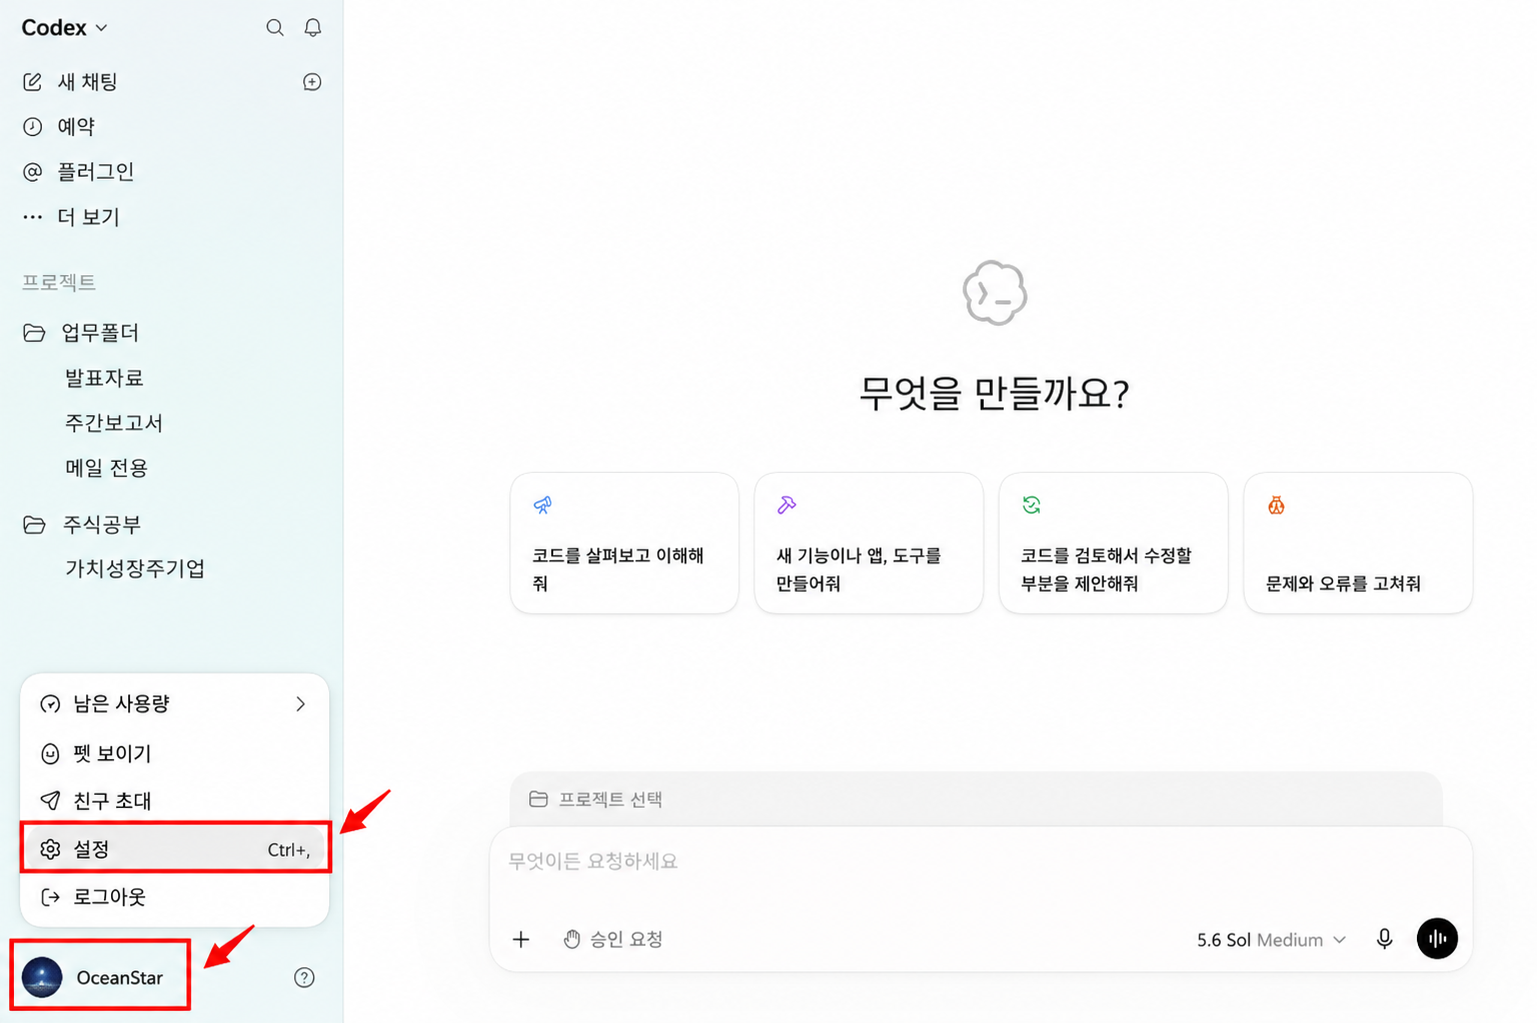This screenshot has width=1537, height=1023.
Task: Click the 무엇이든 요청하세요 prompt field
Action: (980, 861)
